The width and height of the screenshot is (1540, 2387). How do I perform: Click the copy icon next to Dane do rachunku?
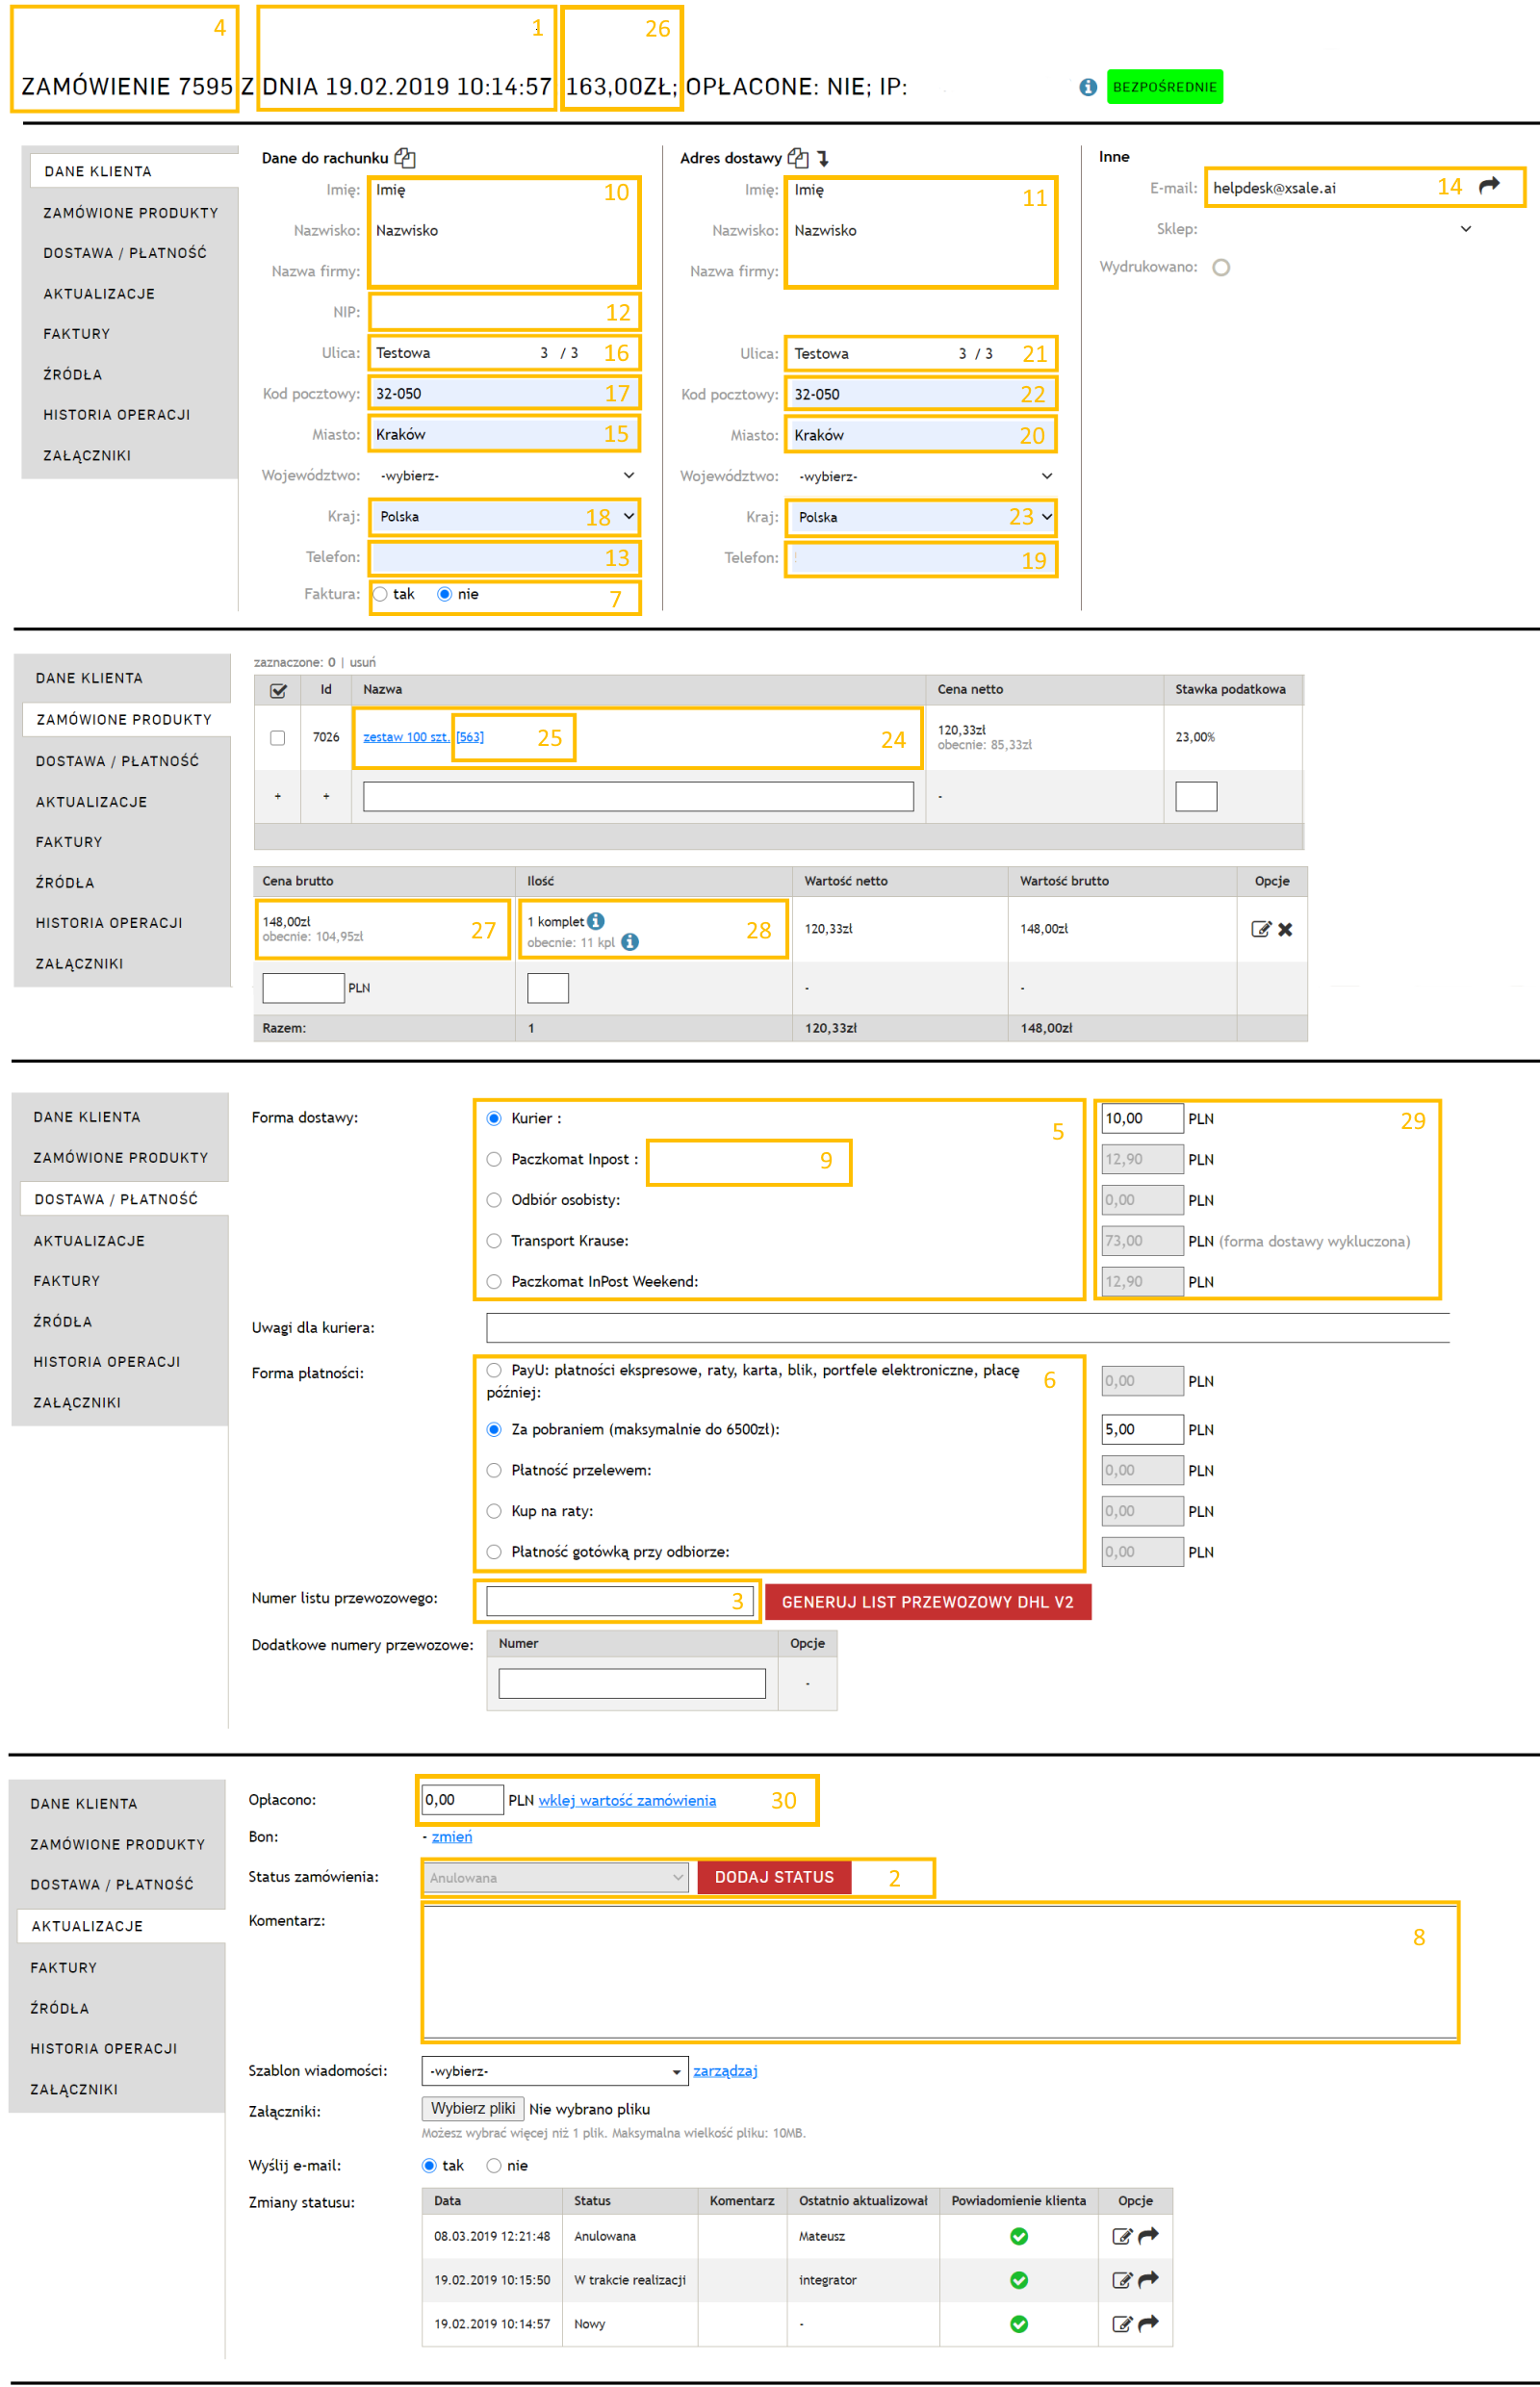click(404, 158)
